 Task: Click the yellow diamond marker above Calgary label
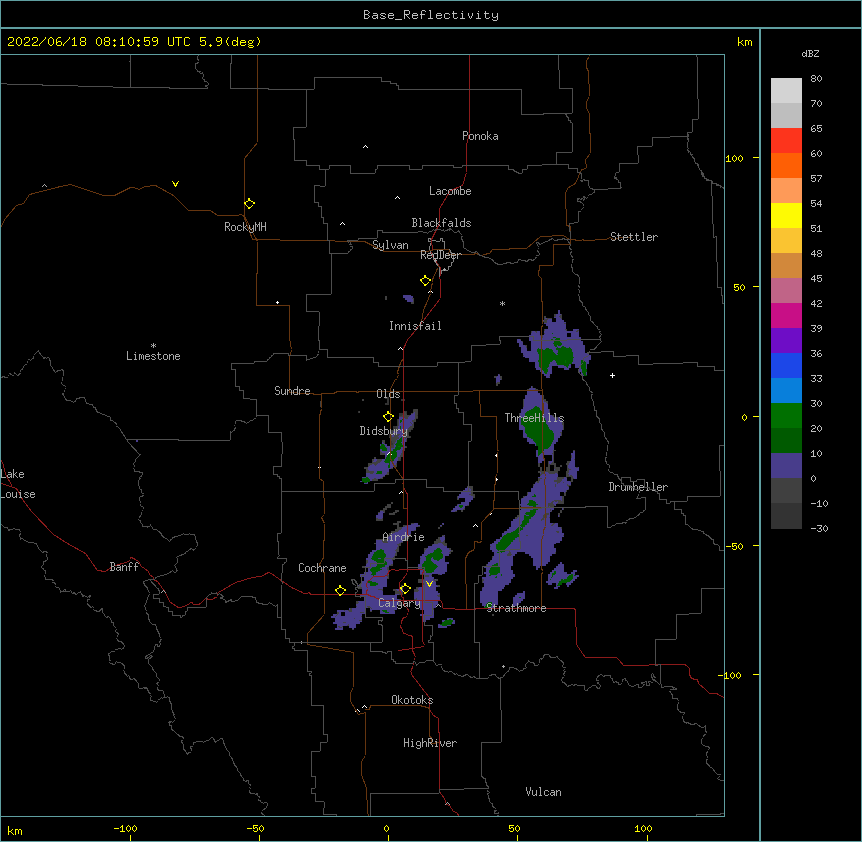405,589
